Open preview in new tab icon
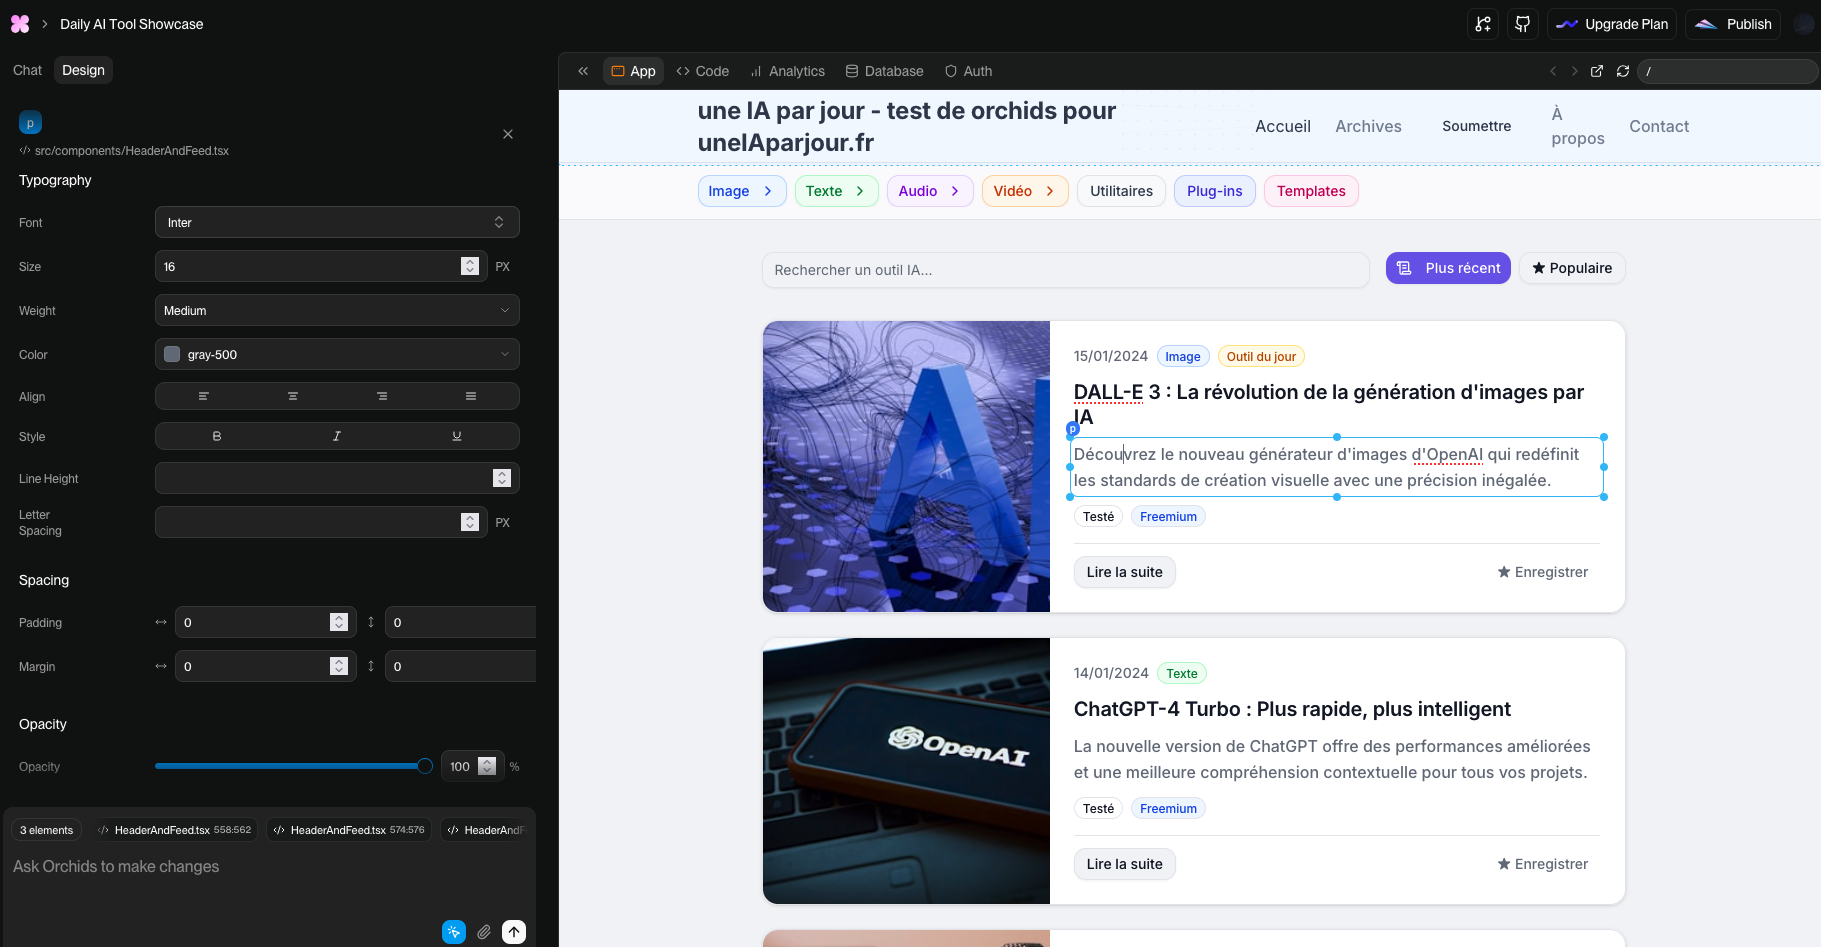Screen dimensions: 1821x947 tap(1597, 71)
